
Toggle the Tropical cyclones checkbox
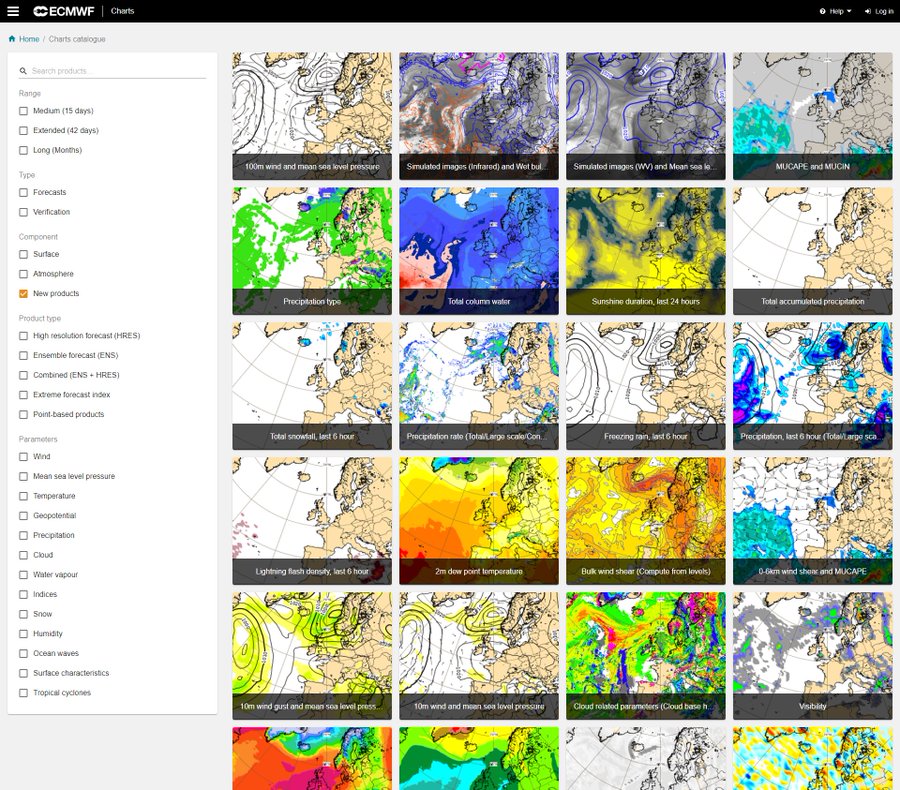pyautogui.click(x=24, y=693)
